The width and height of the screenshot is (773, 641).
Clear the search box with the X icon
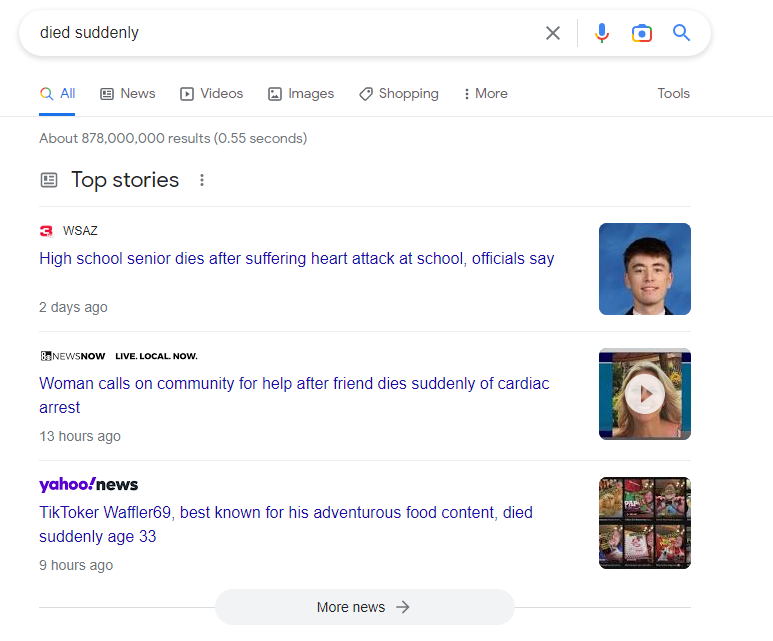pos(553,33)
